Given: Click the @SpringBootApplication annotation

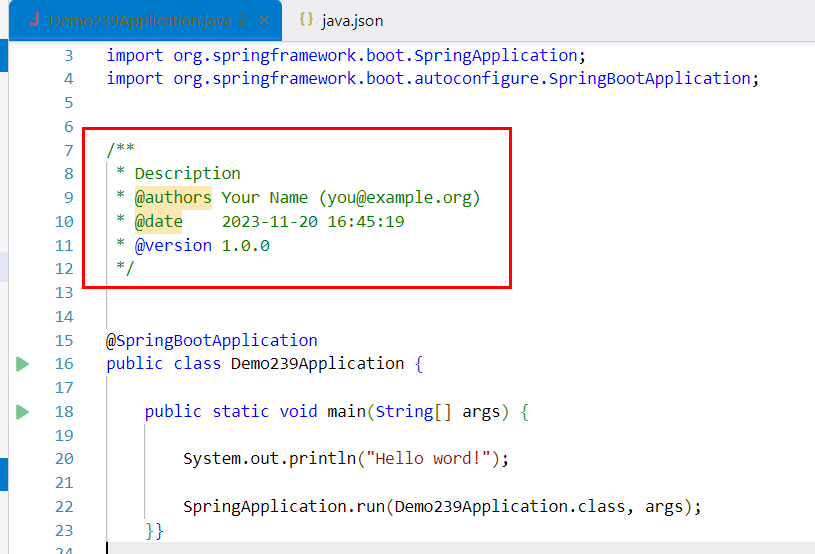Looking at the screenshot, I should (212, 340).
